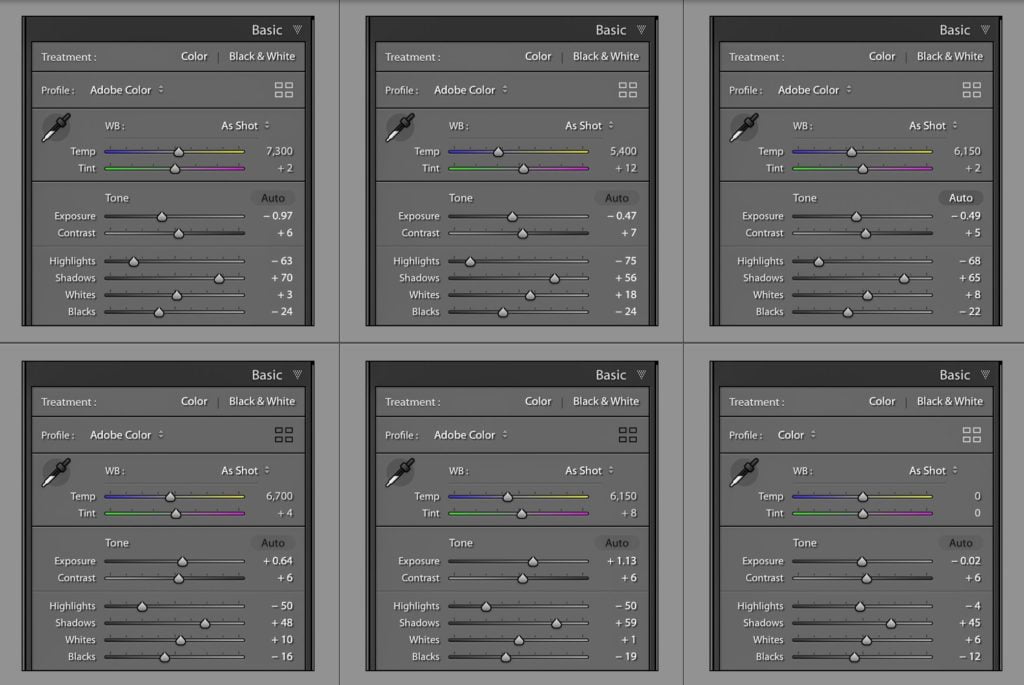This screenshot has height=685, width=1024.
Task: Select WB eyedropper in the Profile Color panel
Action: (744, 472)
